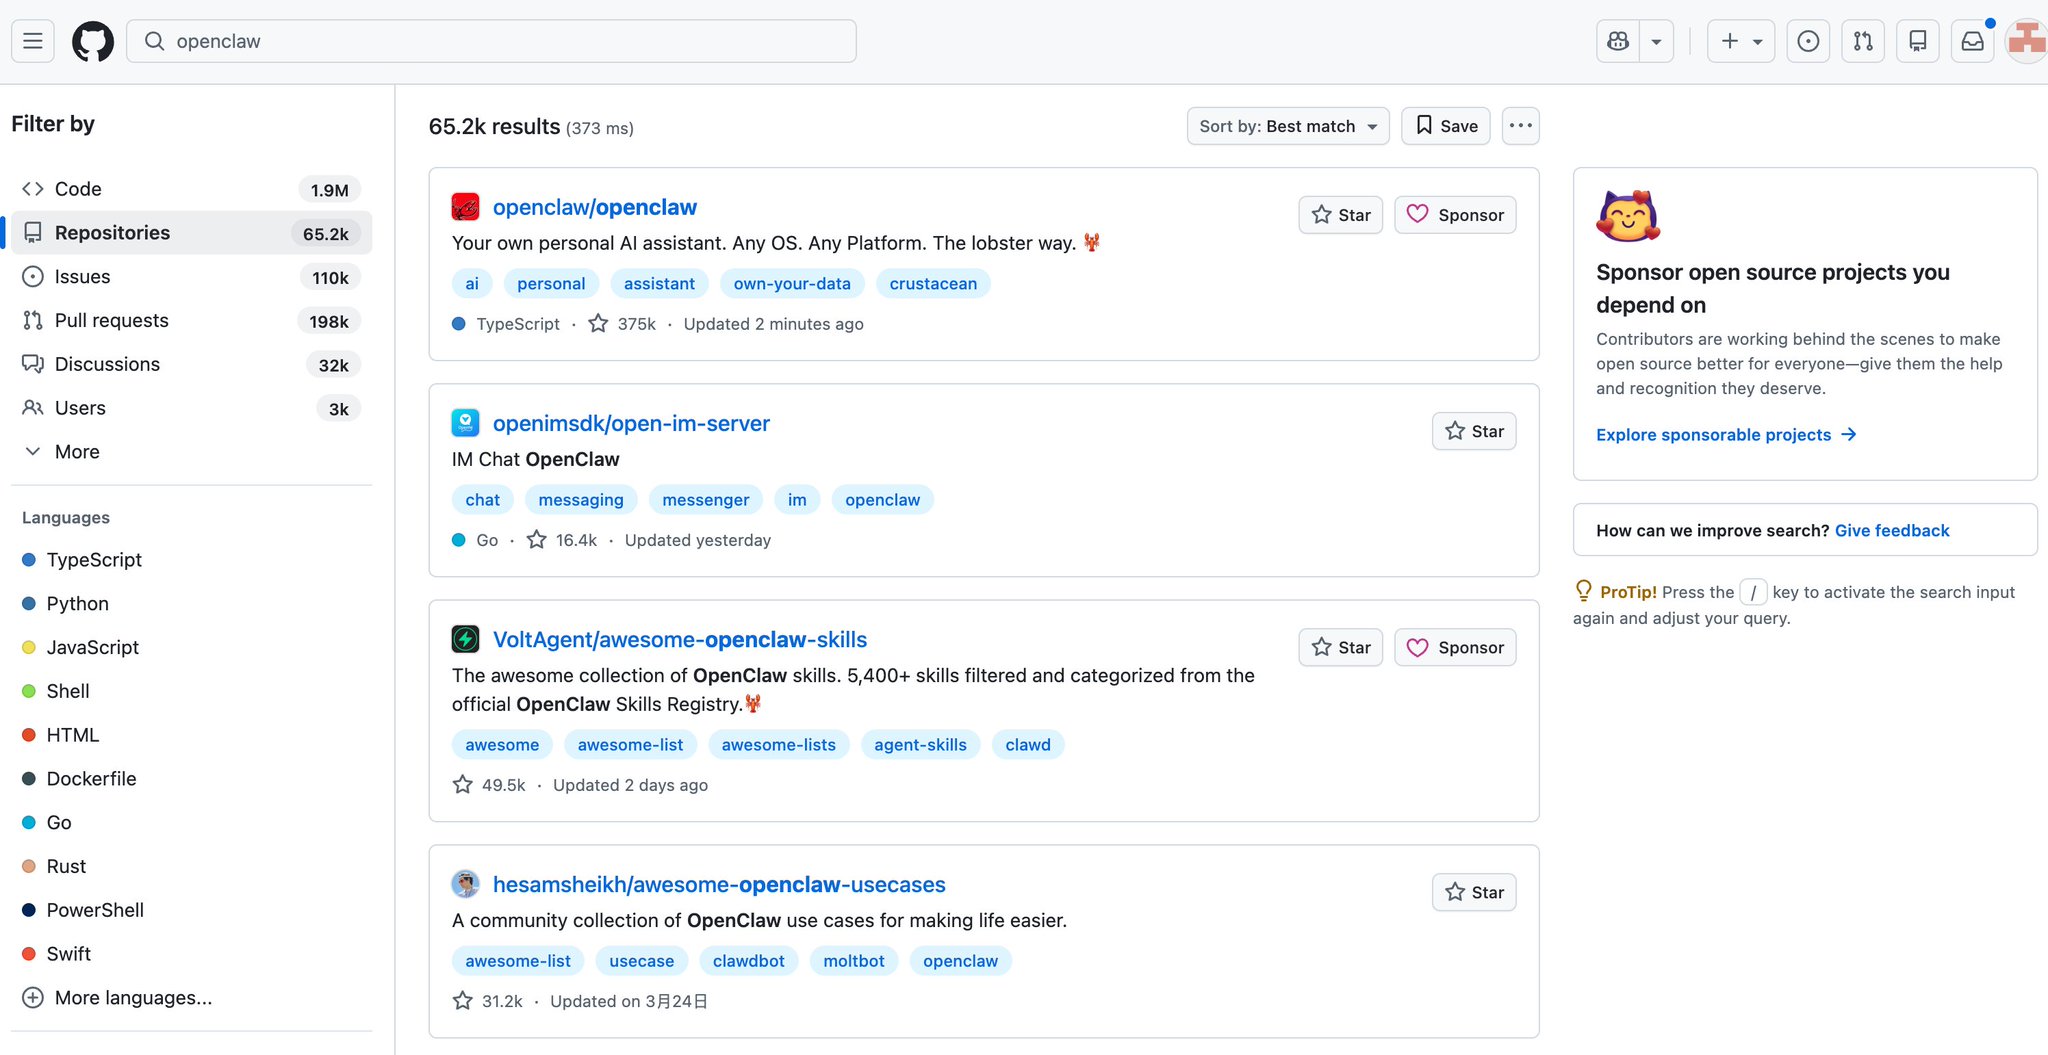Expand the Copilot dropdown arrow
Viewport: 2048px width, 1055px height.
pyautogui.click(x=1656, y=41)
